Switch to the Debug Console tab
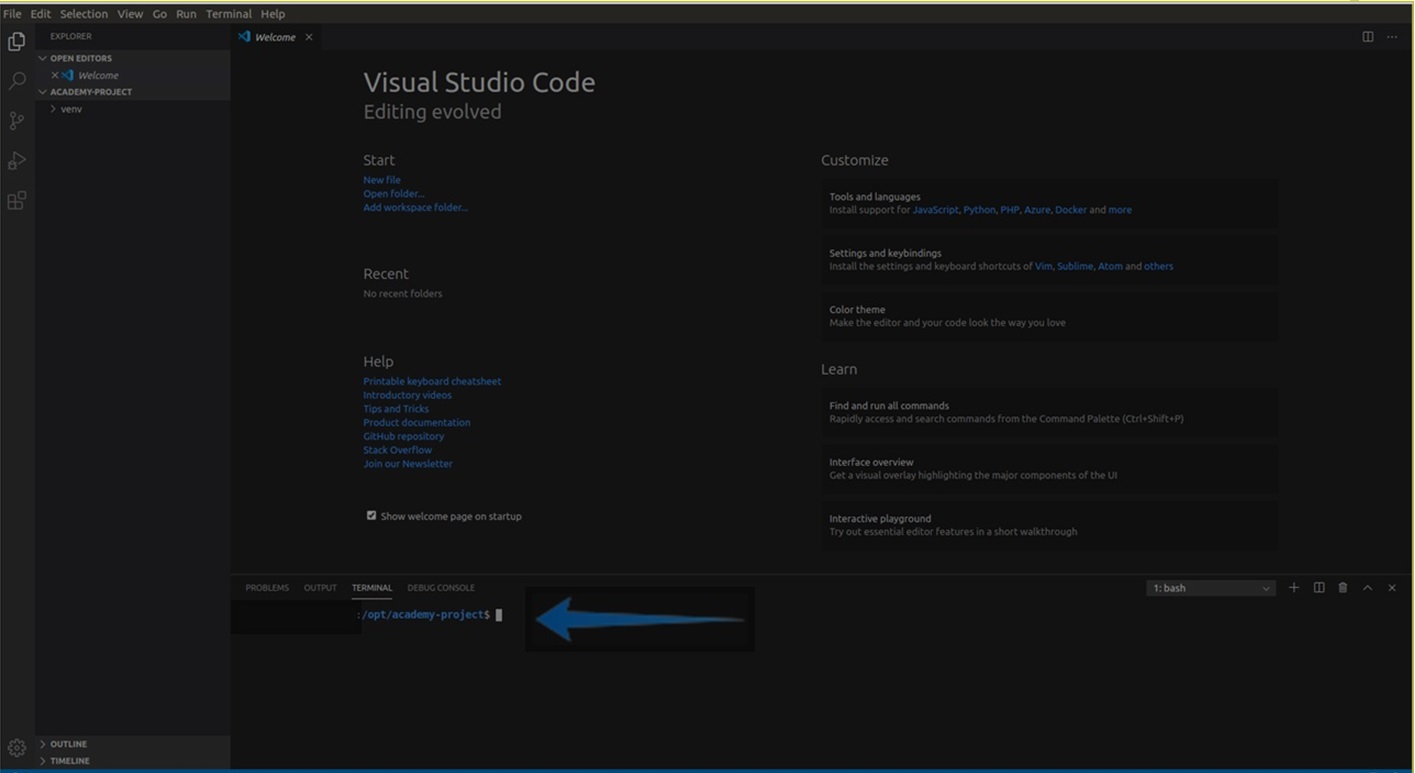Image resolution: width=1415 pixels, height=773 pixels. tap(441, 588)
